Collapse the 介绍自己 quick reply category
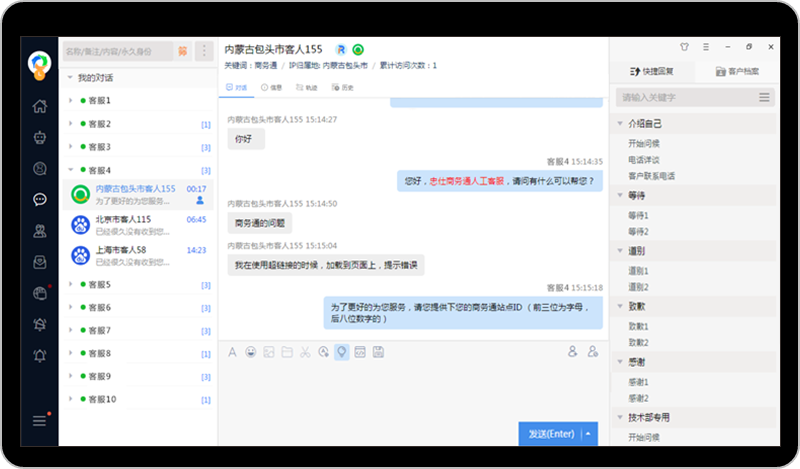 click(620, 124)
